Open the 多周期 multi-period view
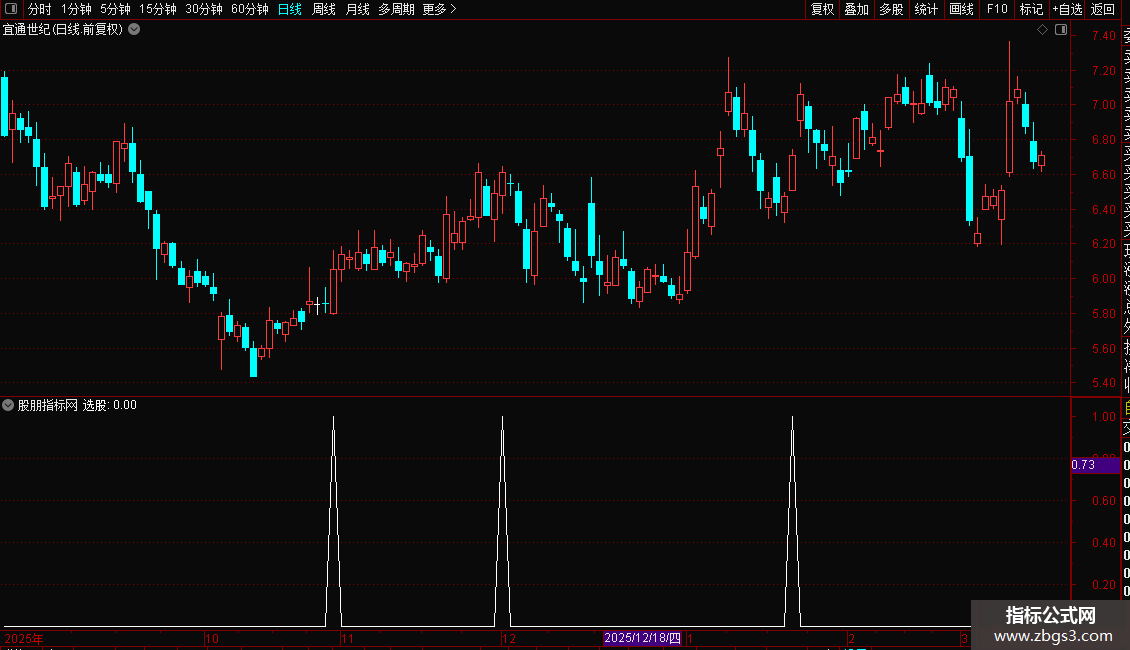This screenshot has width=1130, height=650. 396,9
